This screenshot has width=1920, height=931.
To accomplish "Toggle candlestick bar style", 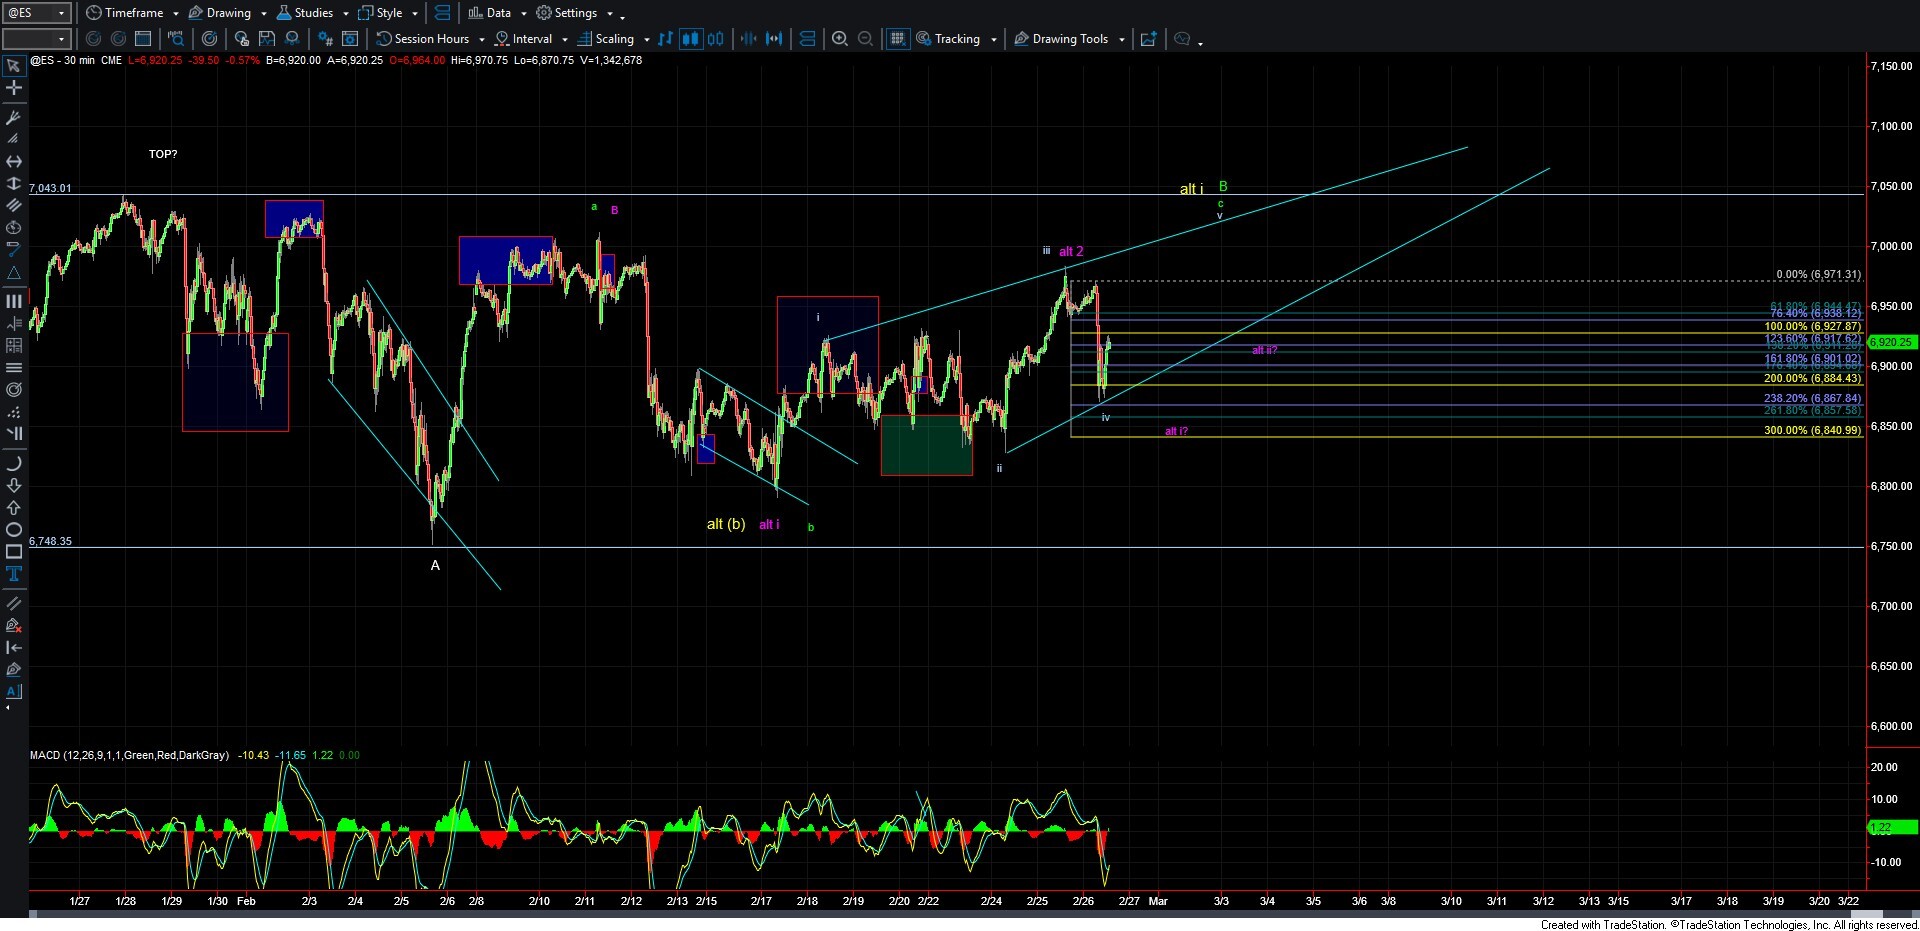I will [691, 39].
